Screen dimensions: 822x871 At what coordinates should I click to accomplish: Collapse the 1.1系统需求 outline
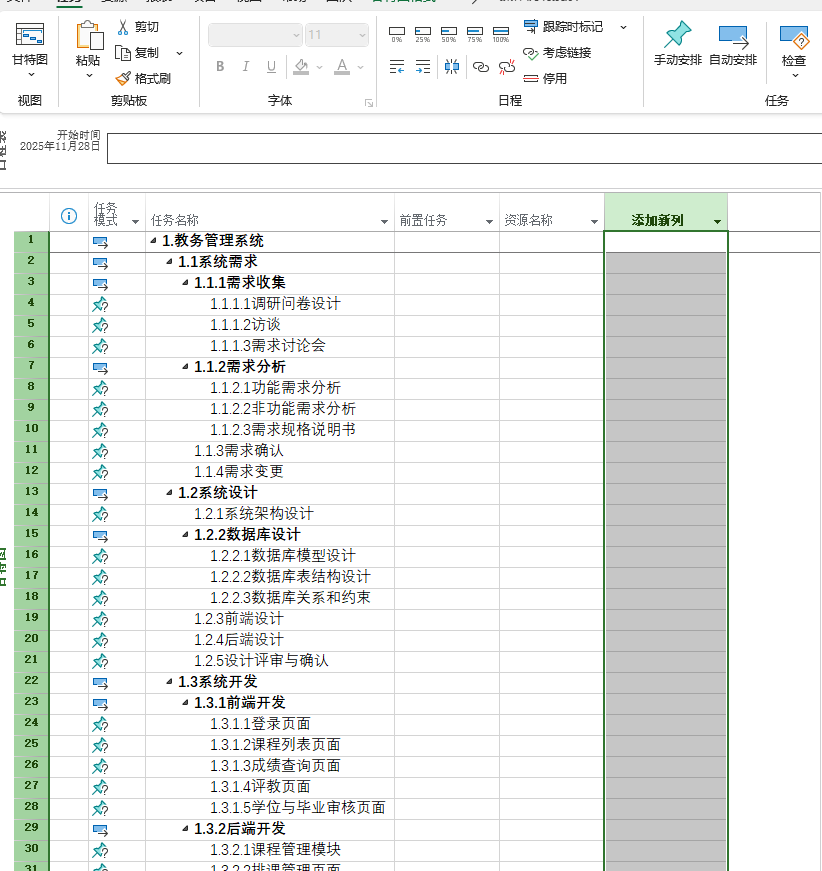click(169, 261)
